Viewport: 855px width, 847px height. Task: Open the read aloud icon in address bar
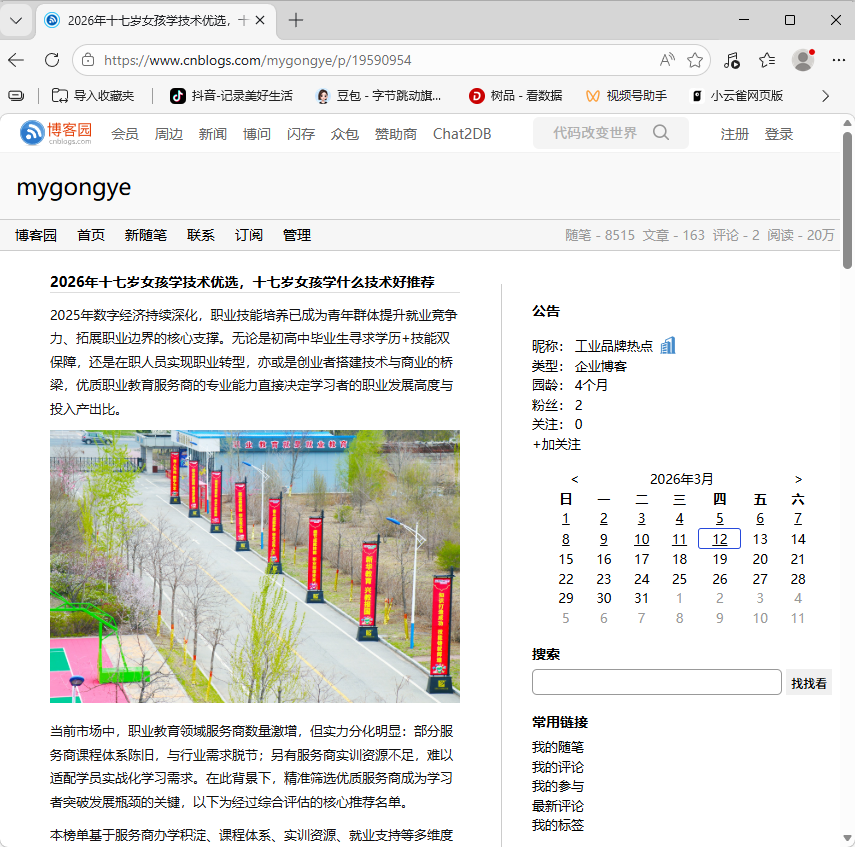point(667,60)
